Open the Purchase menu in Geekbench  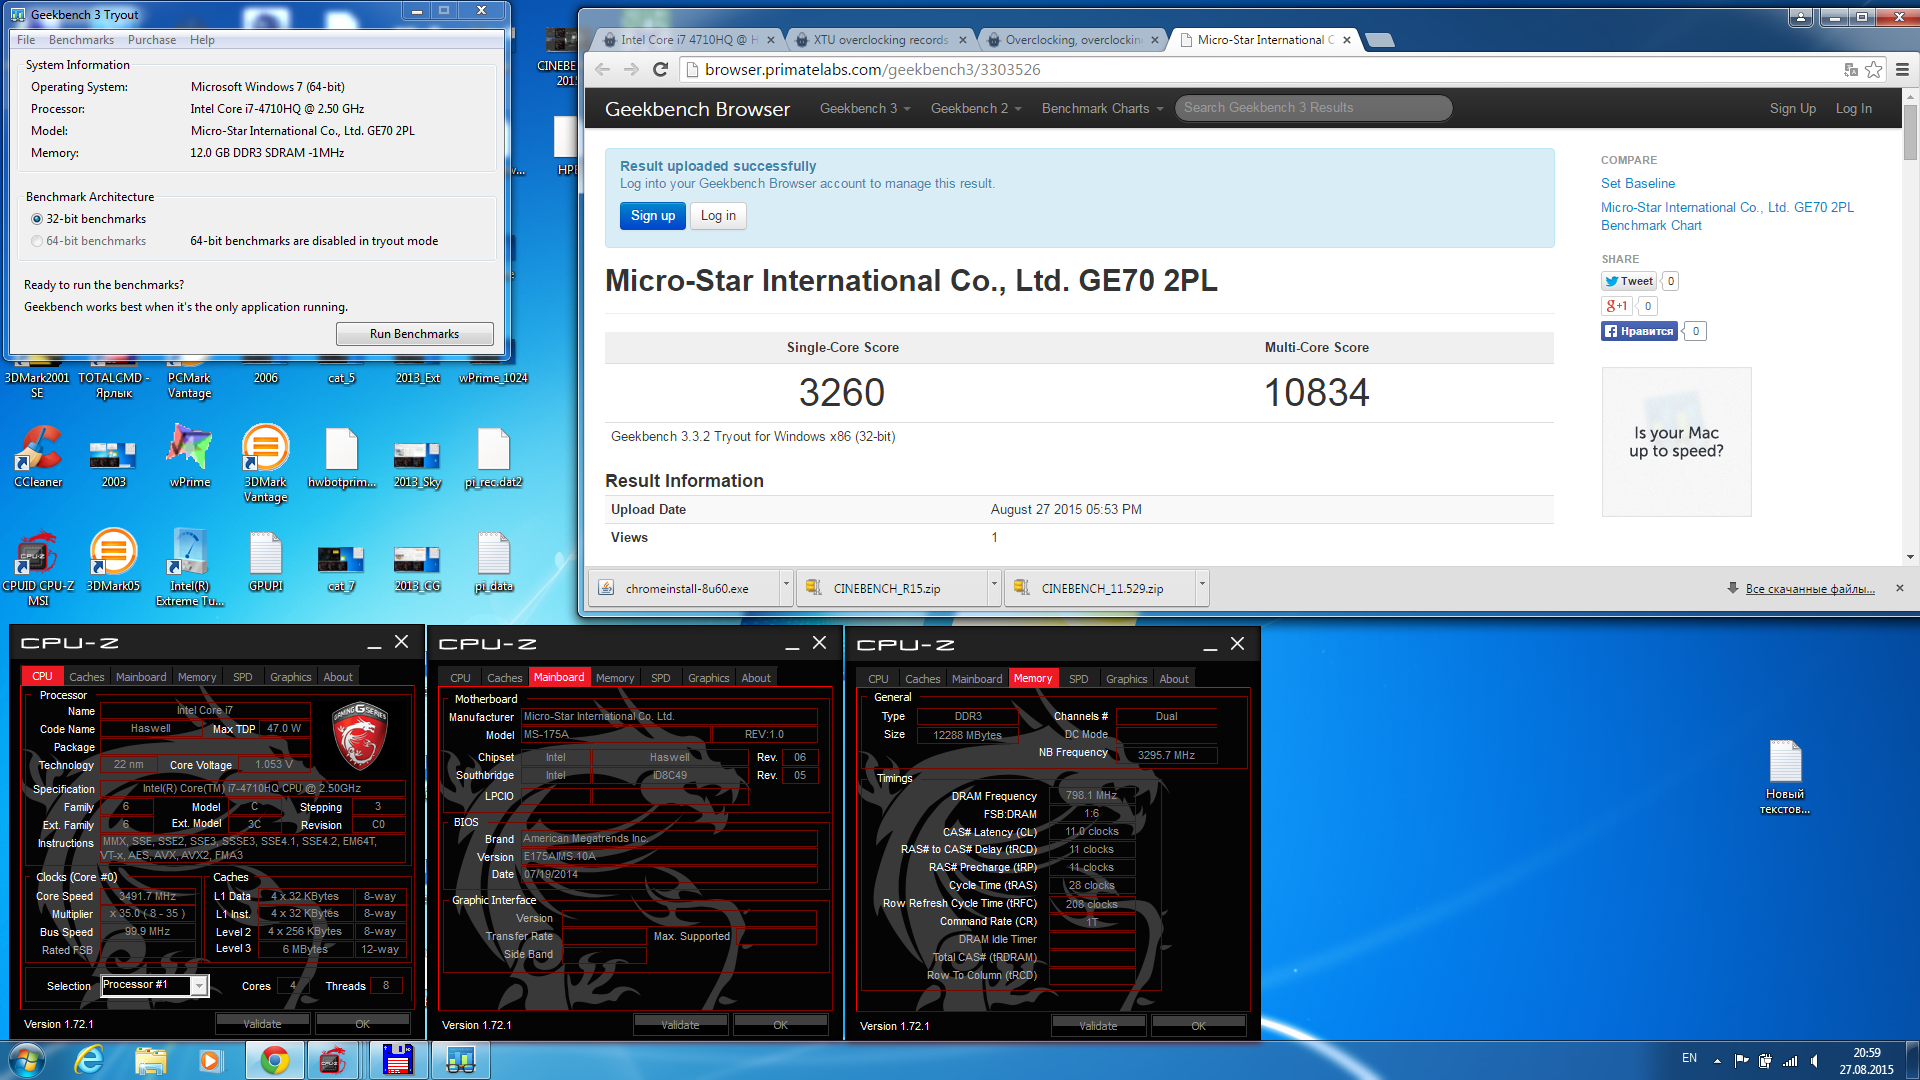click(x=152, y=40)
